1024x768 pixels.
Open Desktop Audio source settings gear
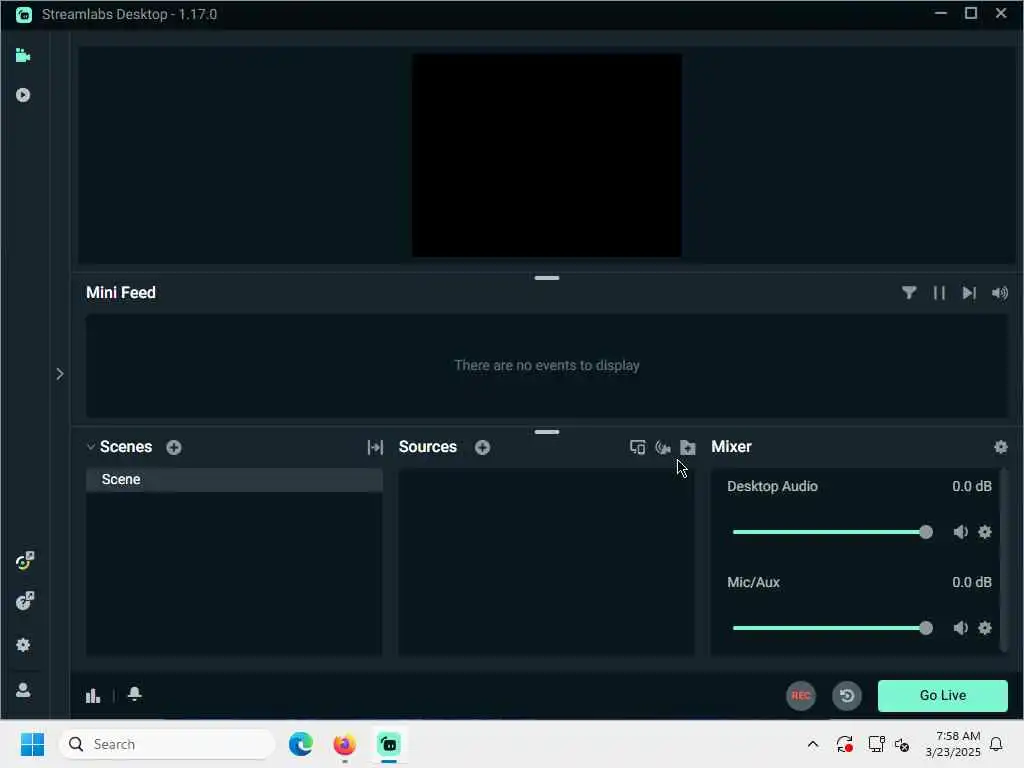pyautogui.click(x=985, y=532)
